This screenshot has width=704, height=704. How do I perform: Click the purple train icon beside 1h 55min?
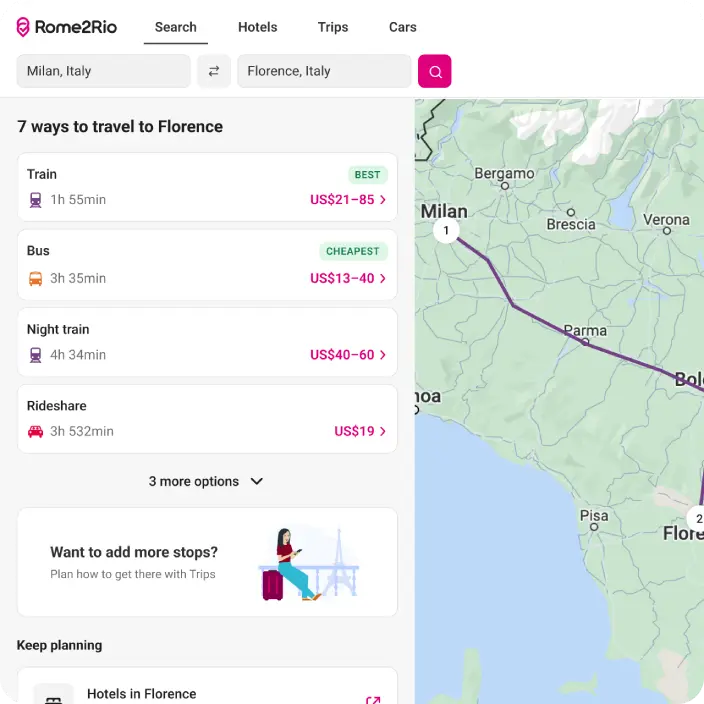[35, 200]
